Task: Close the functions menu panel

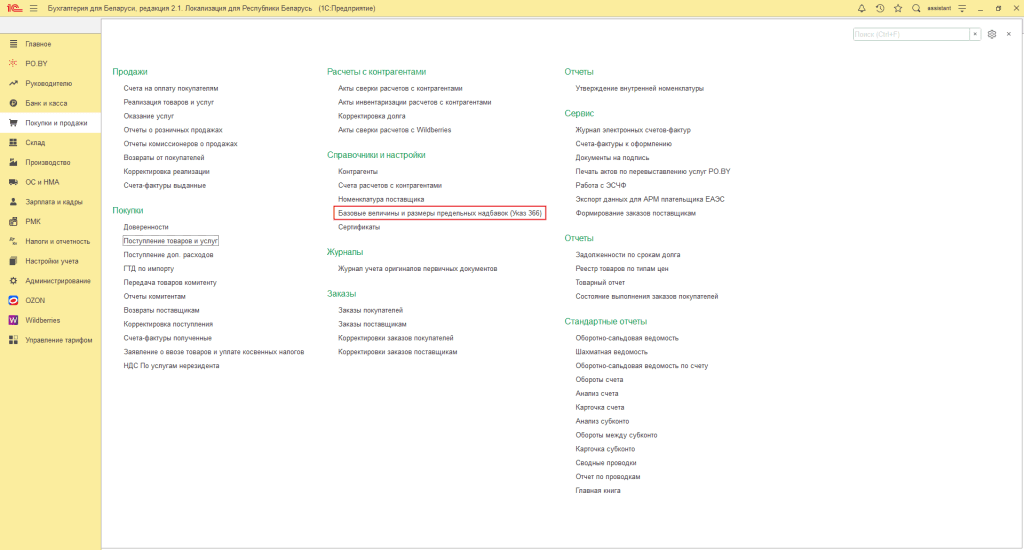Action: pyautogui.click(x=1009, y=34)
